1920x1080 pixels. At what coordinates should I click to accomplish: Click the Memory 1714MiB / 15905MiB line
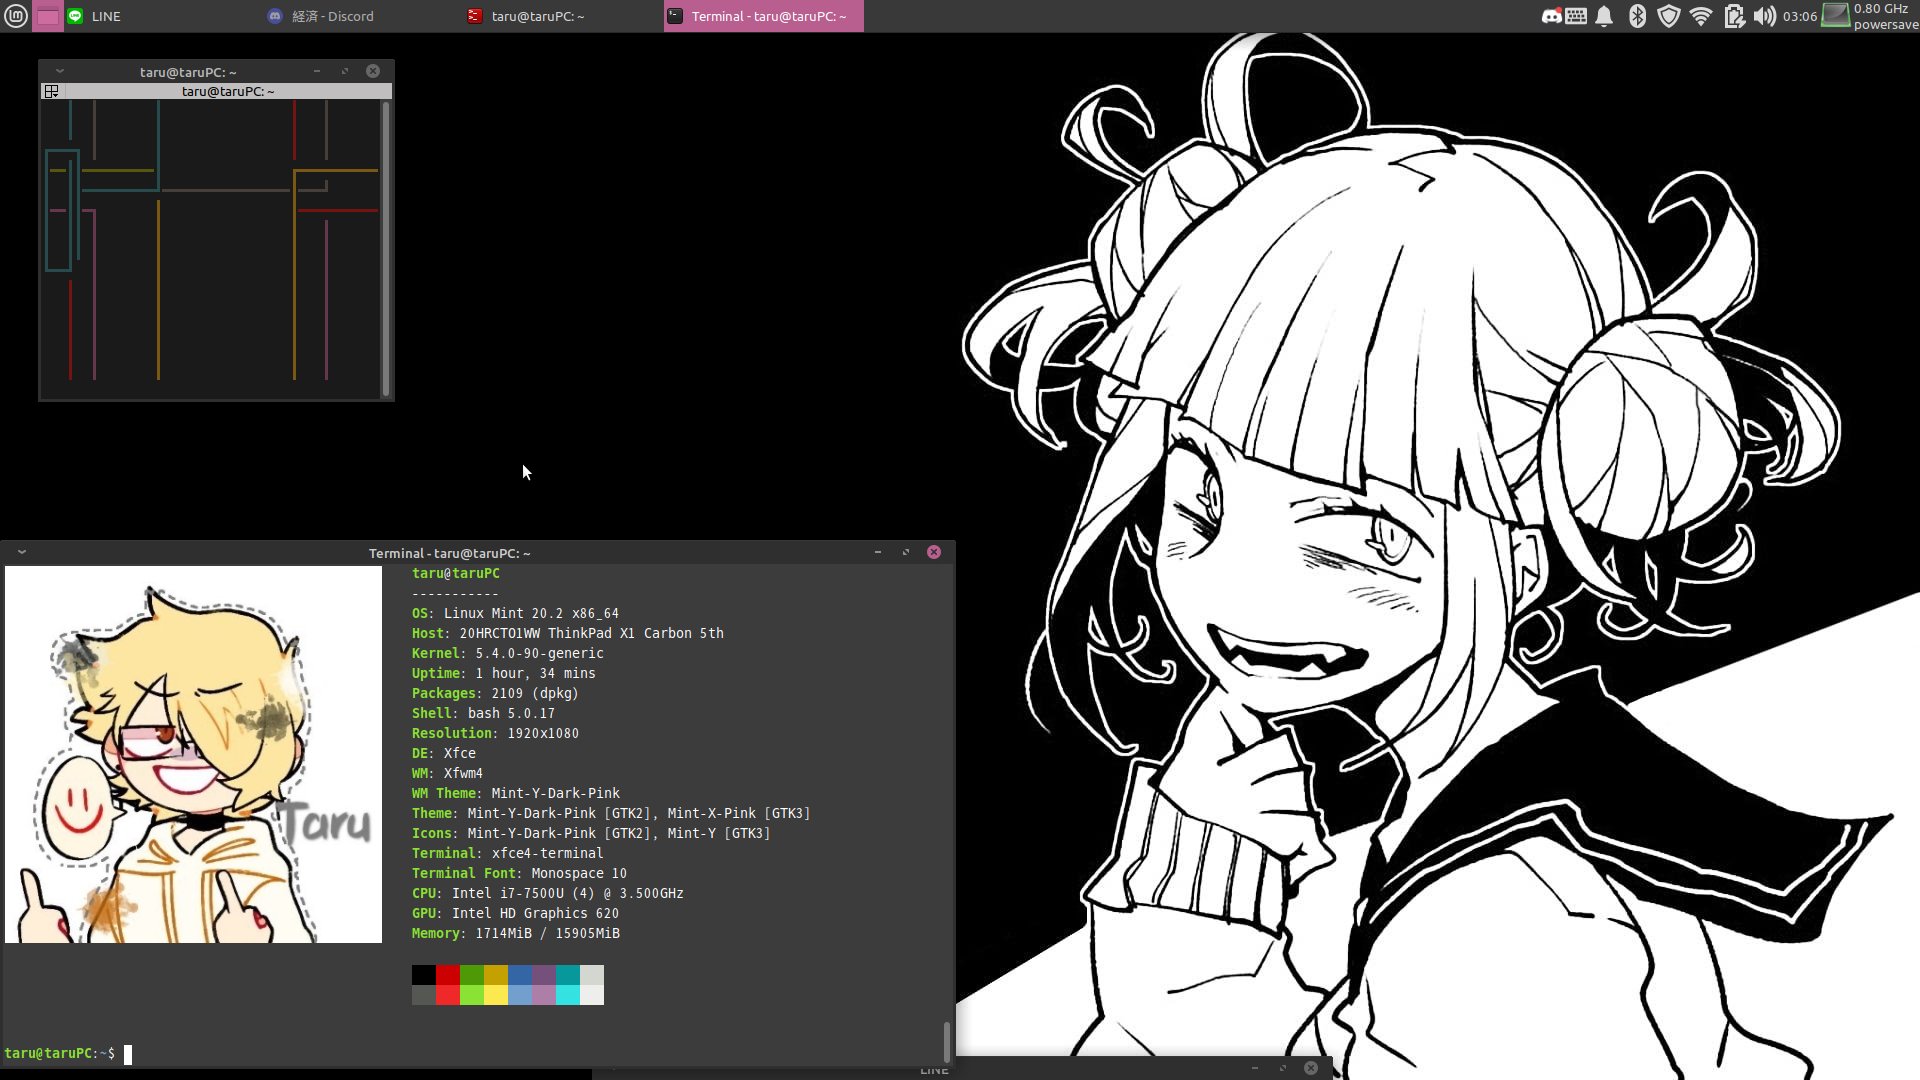(x=516, y=933)
